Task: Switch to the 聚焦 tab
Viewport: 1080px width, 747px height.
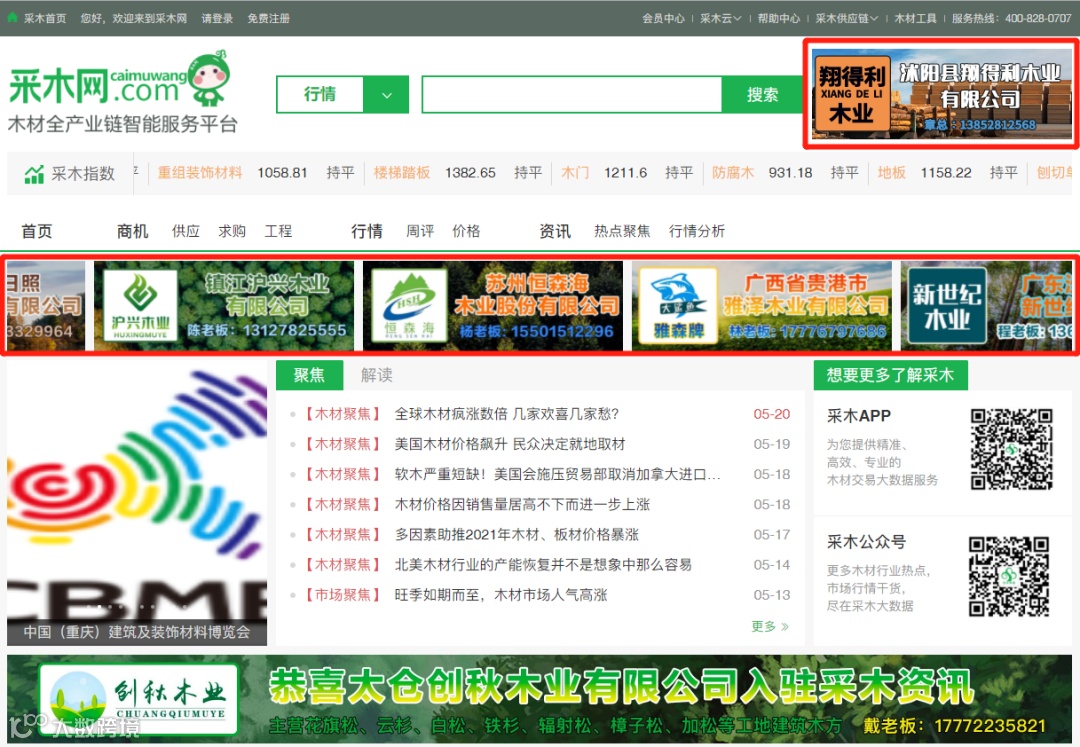Action: [309, 375]
